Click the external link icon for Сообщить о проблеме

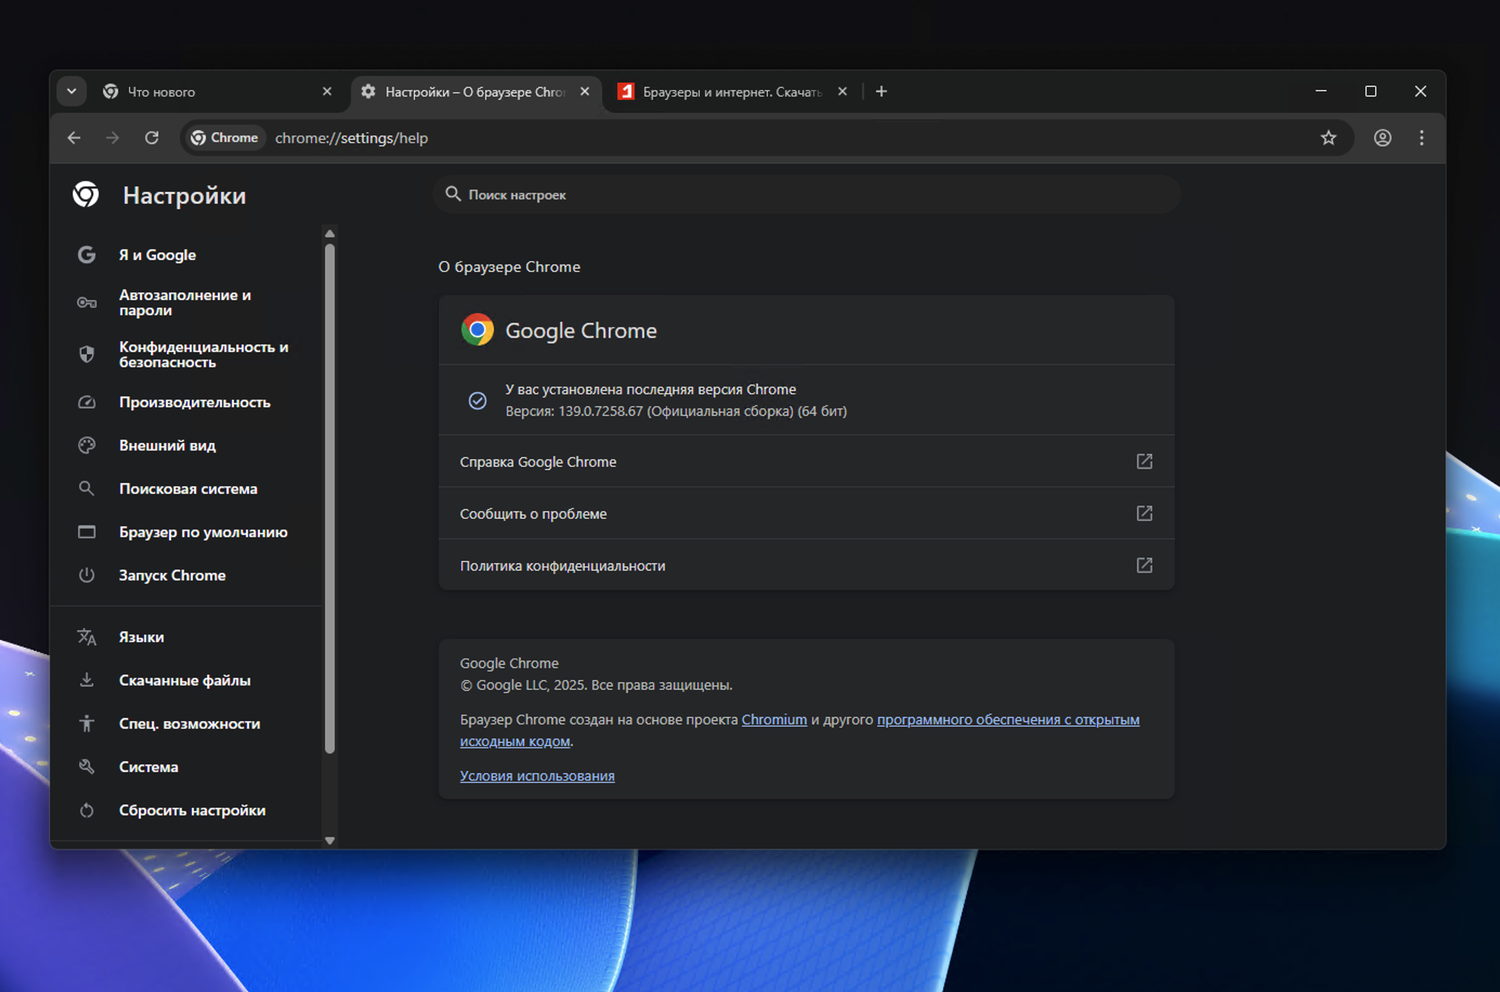pos(1144,513)
